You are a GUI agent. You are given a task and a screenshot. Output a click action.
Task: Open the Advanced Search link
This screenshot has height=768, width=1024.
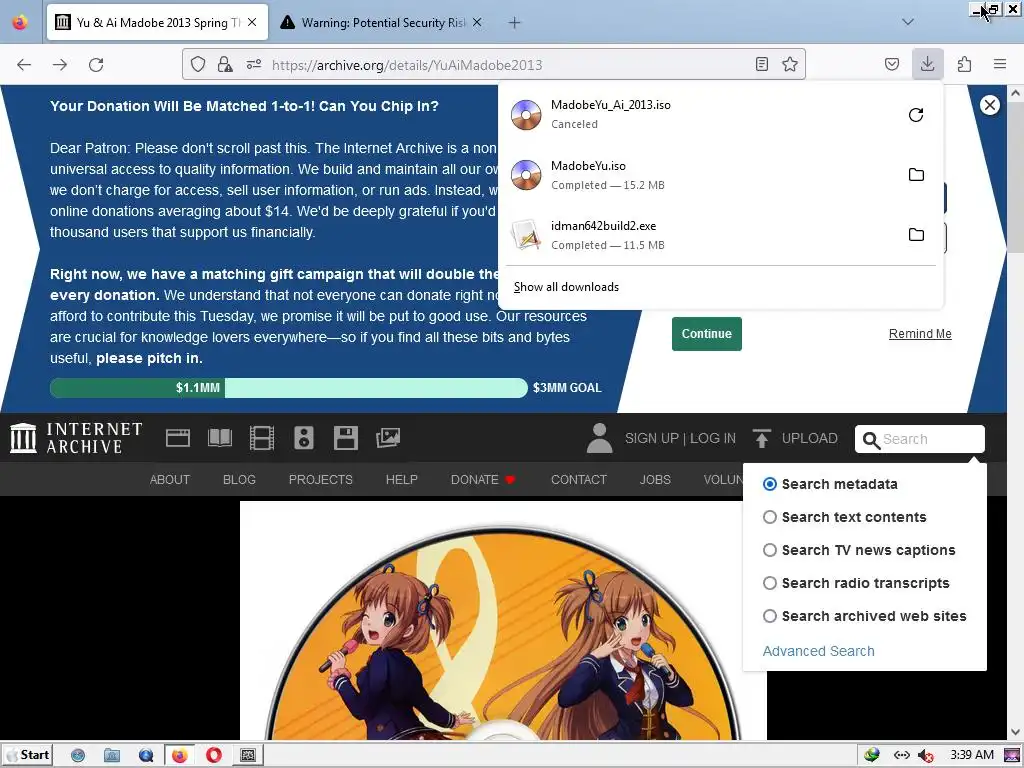818,651
